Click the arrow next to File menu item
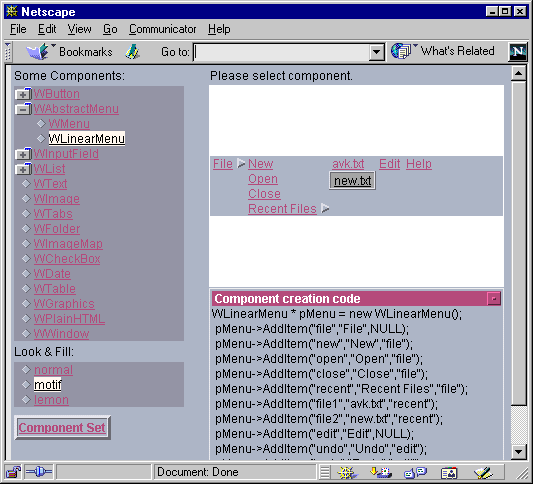533x484 pixels. tap(241, 163)
